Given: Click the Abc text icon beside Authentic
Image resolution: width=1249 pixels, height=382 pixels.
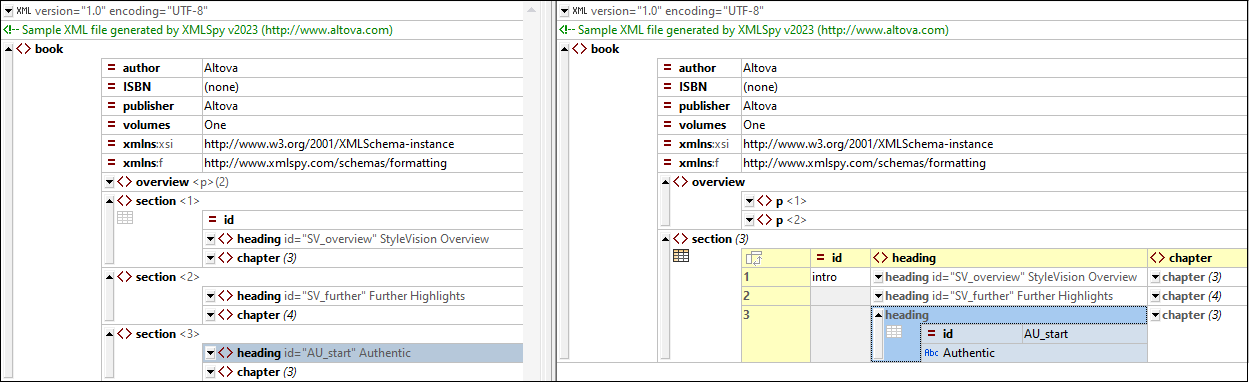Looking at the screenshot, I should point(931,353).
